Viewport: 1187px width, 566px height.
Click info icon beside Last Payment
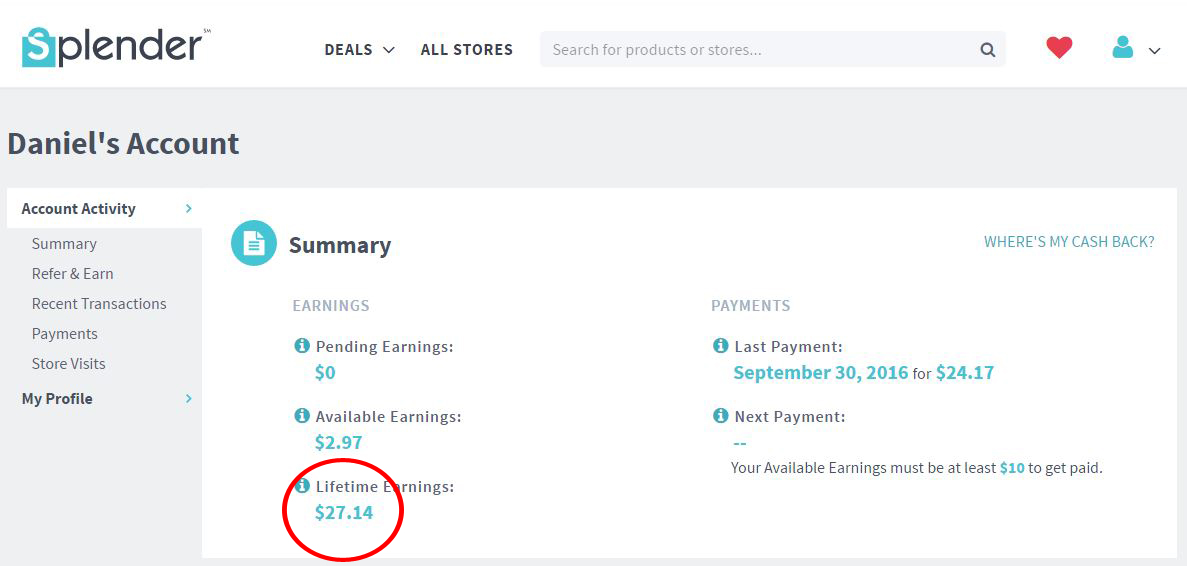coord(720,346)
